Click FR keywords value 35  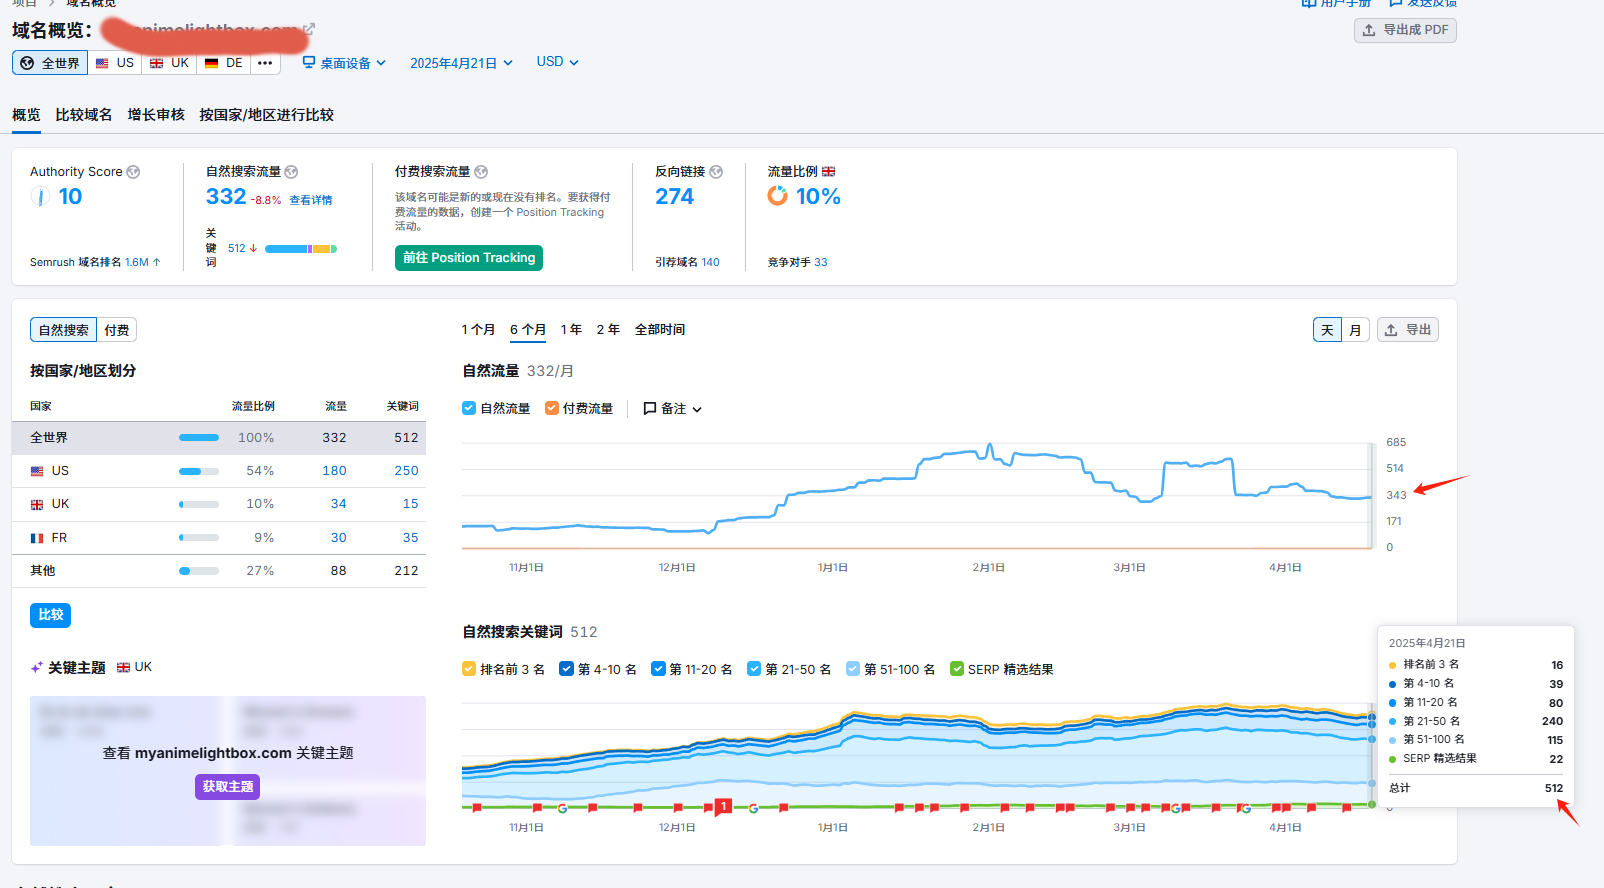tap(410, 538)
